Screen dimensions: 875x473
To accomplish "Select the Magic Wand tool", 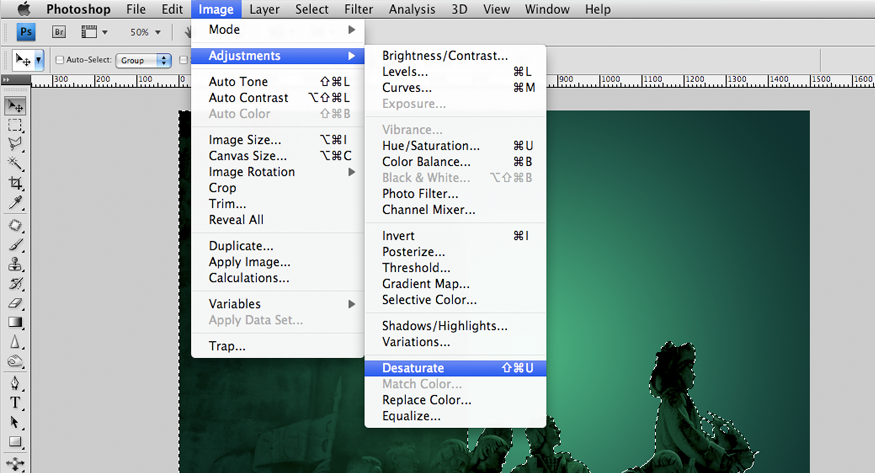I will (x=15, y=163).
